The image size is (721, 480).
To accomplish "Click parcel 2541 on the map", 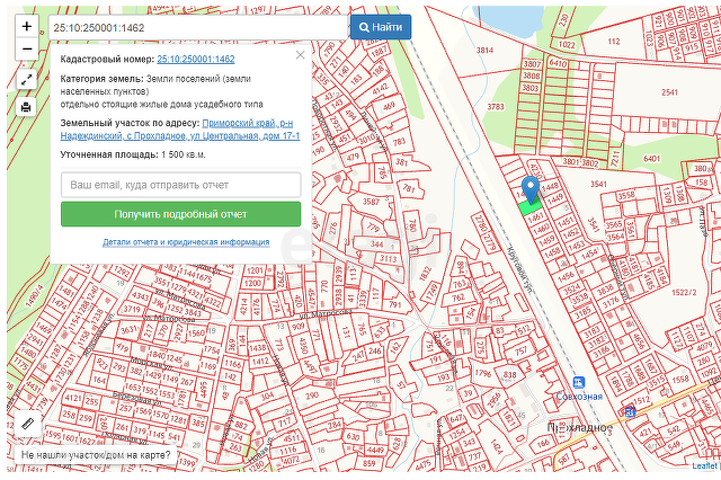I will (x=669, y=92).
